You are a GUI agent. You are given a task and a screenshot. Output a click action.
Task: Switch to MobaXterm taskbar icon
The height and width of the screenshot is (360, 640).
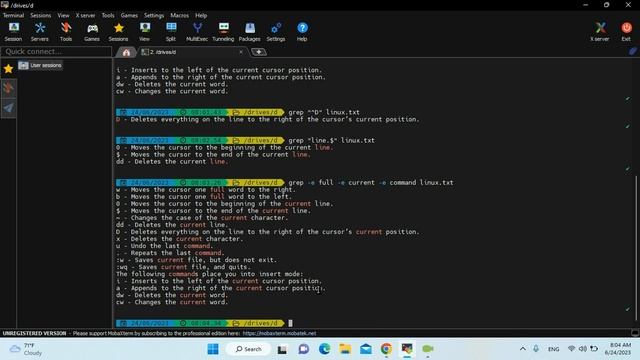tap(407, 349)
